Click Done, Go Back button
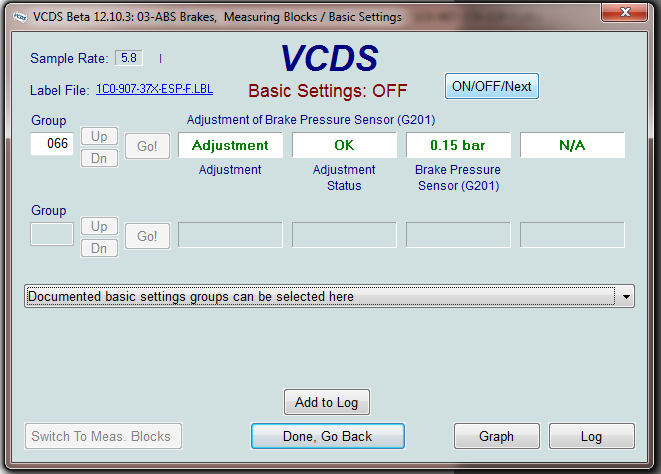The height and width of the screenshot is (474, 661). (x=328, y=436)
